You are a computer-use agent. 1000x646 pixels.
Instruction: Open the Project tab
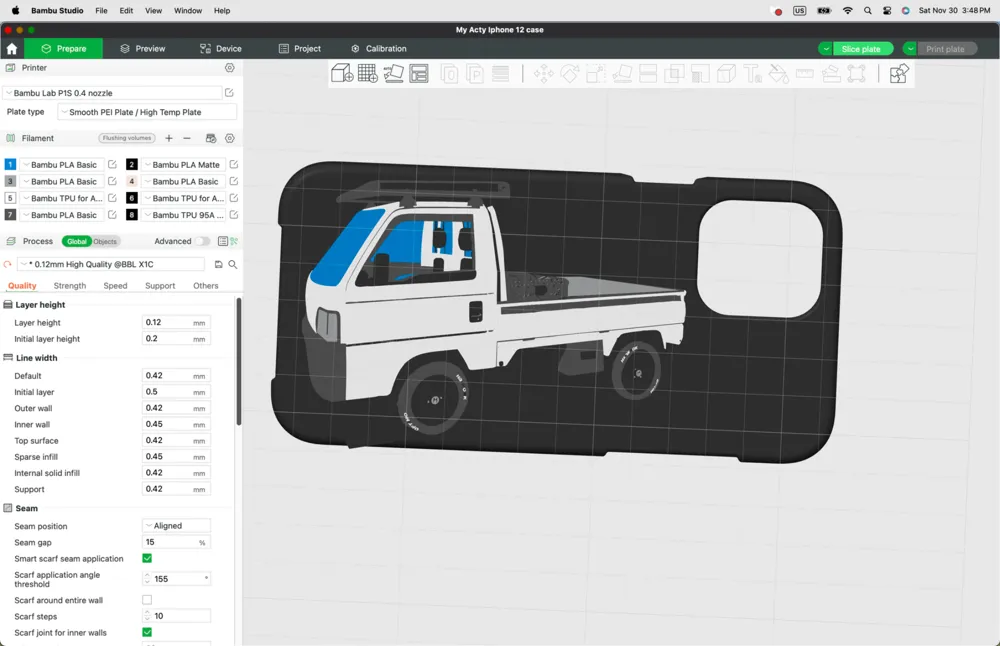click(300, 48)
